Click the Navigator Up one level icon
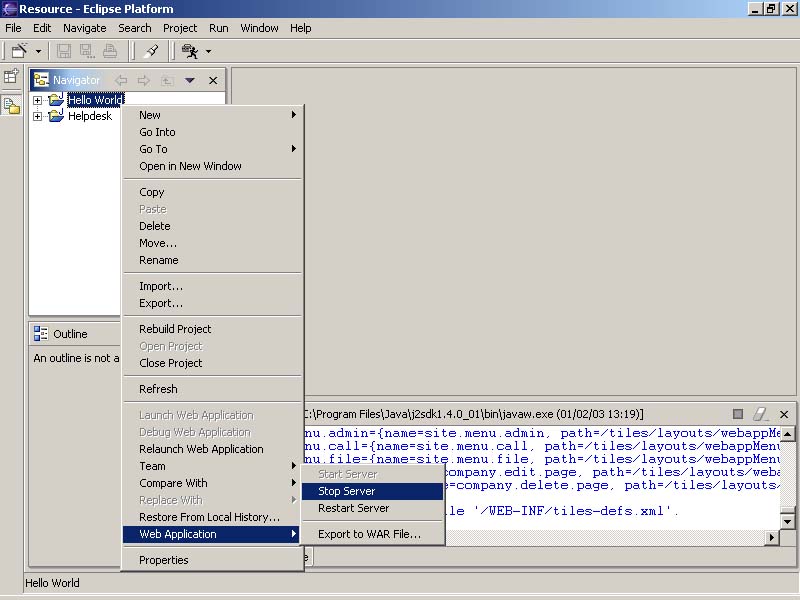Image resolution: width=800 pixels, height=600 pixels. coord(167,80)
